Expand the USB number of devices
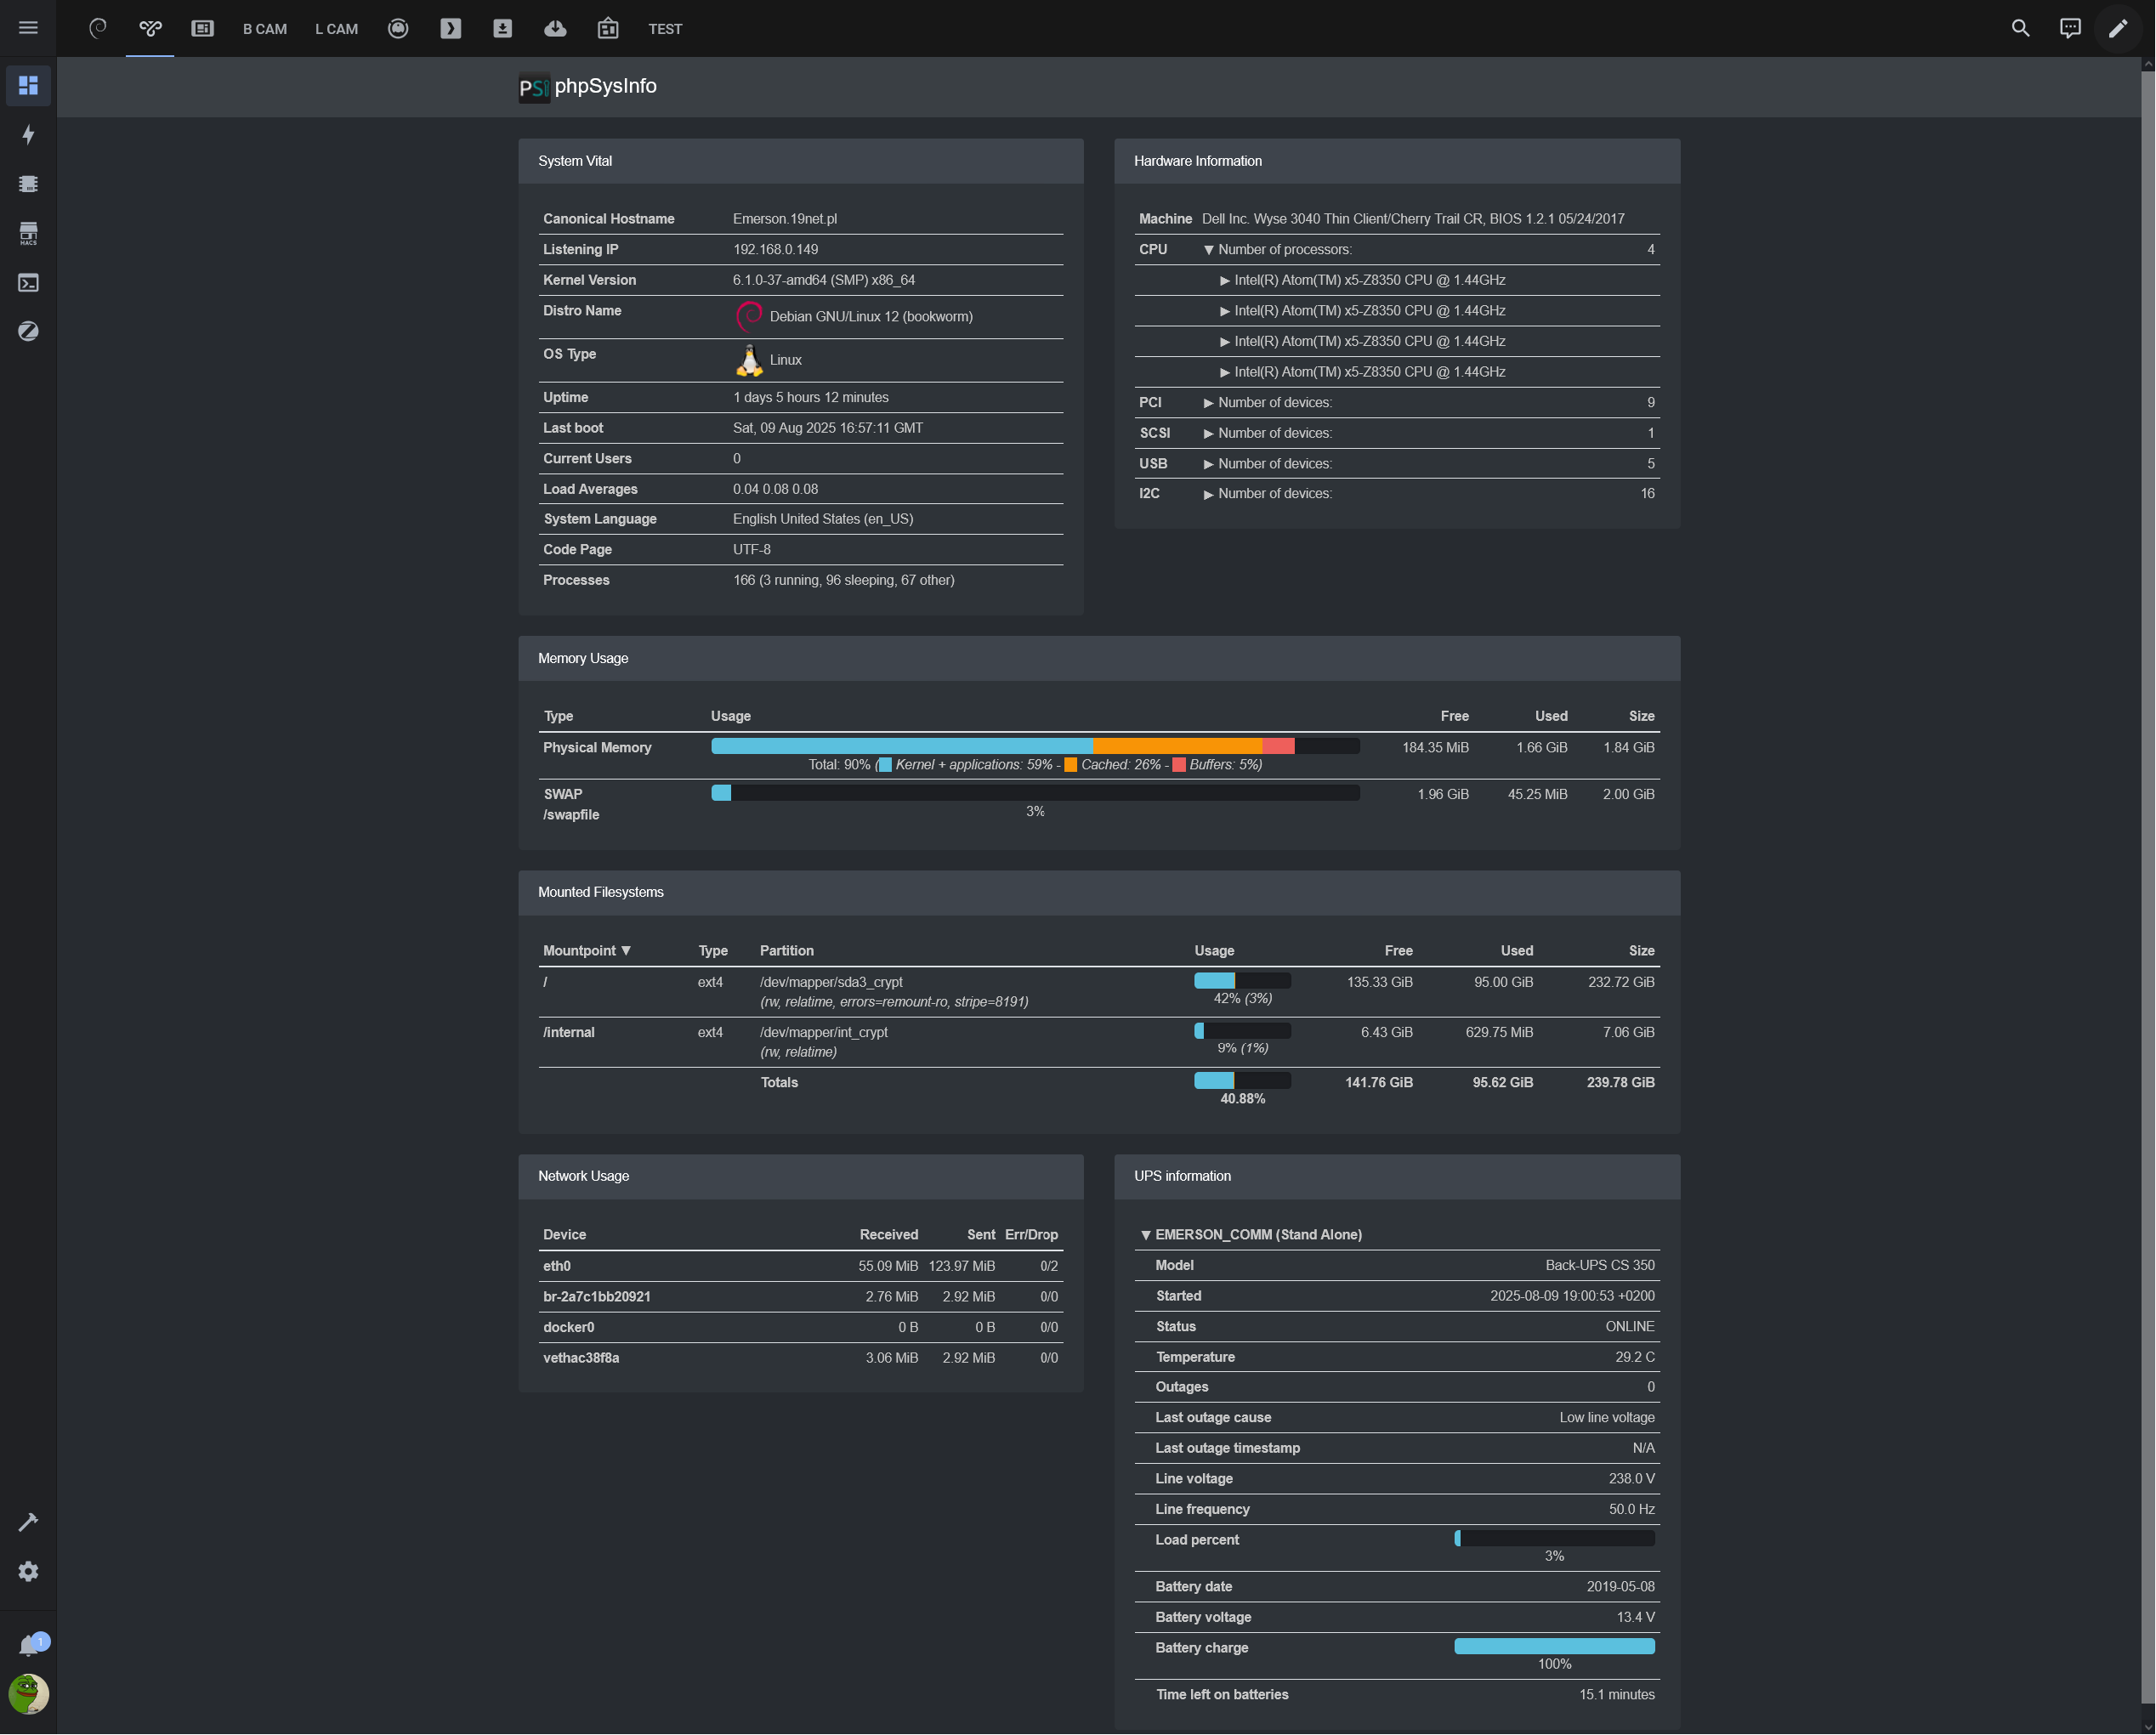The image size is (2156, 1735). click(x=1208, y=464)
